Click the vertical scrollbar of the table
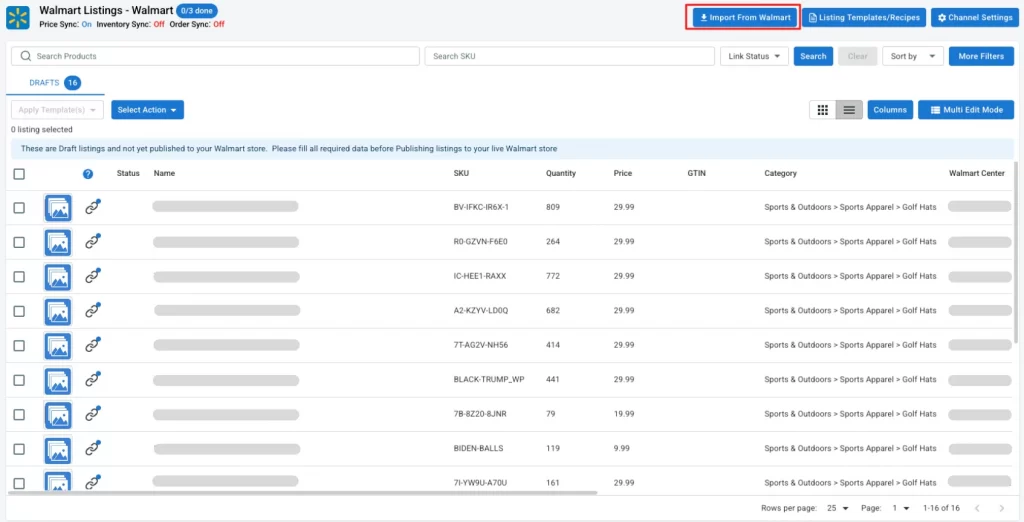1024x522 pixels. pos(1016,252)
